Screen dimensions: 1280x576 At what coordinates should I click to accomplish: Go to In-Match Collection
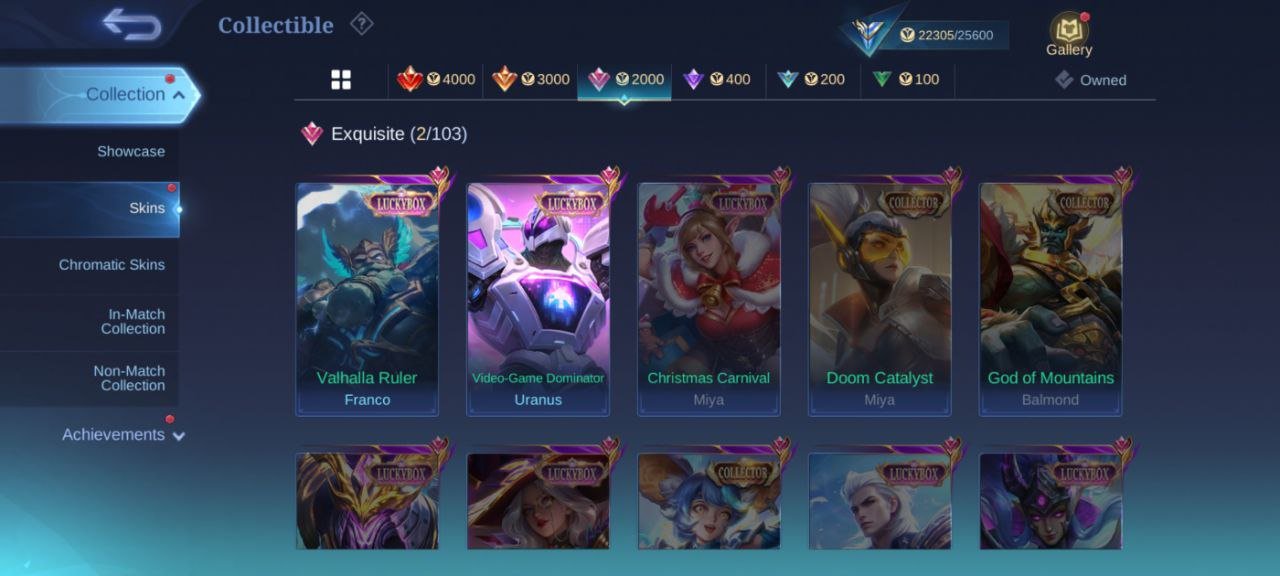(133, 321)
